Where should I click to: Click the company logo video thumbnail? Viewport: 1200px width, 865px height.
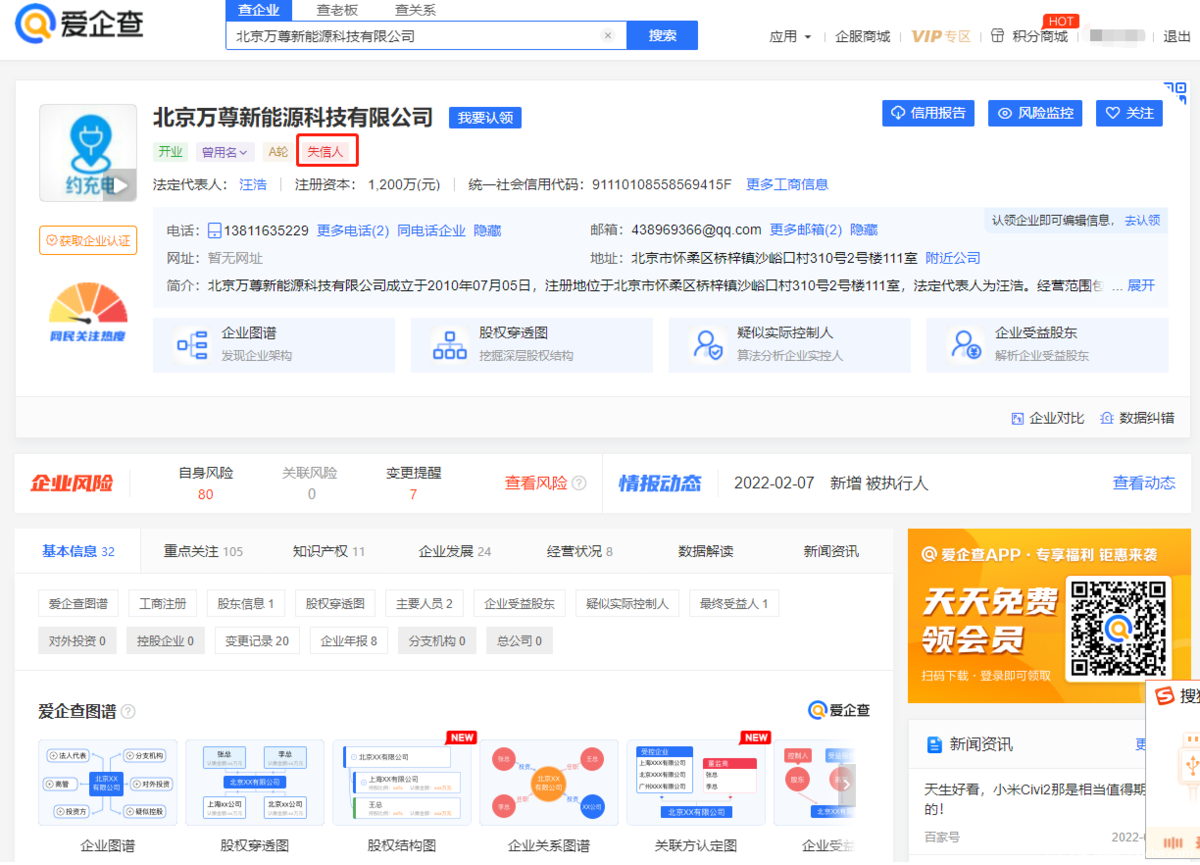tap(88, 153)
